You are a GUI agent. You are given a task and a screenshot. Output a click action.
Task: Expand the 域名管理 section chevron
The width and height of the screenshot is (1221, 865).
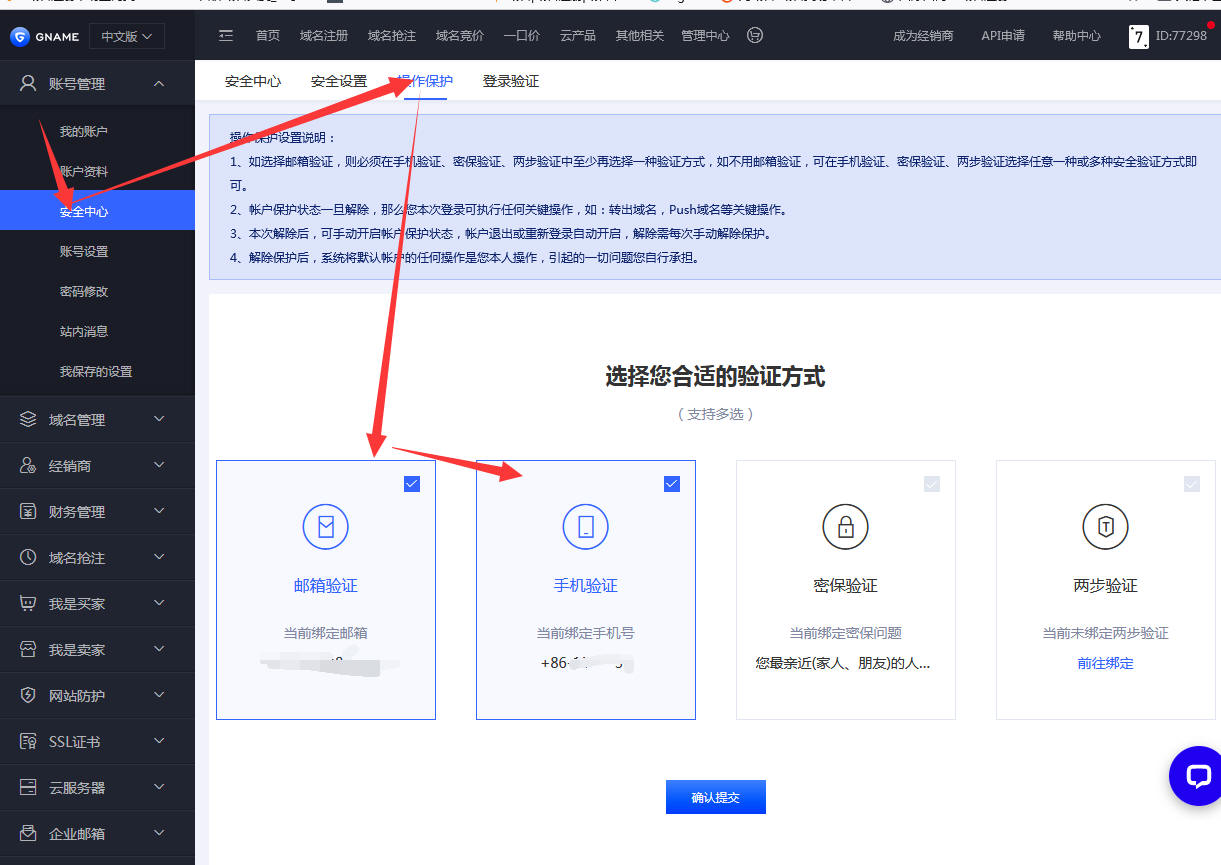click(x=159, y=420)
